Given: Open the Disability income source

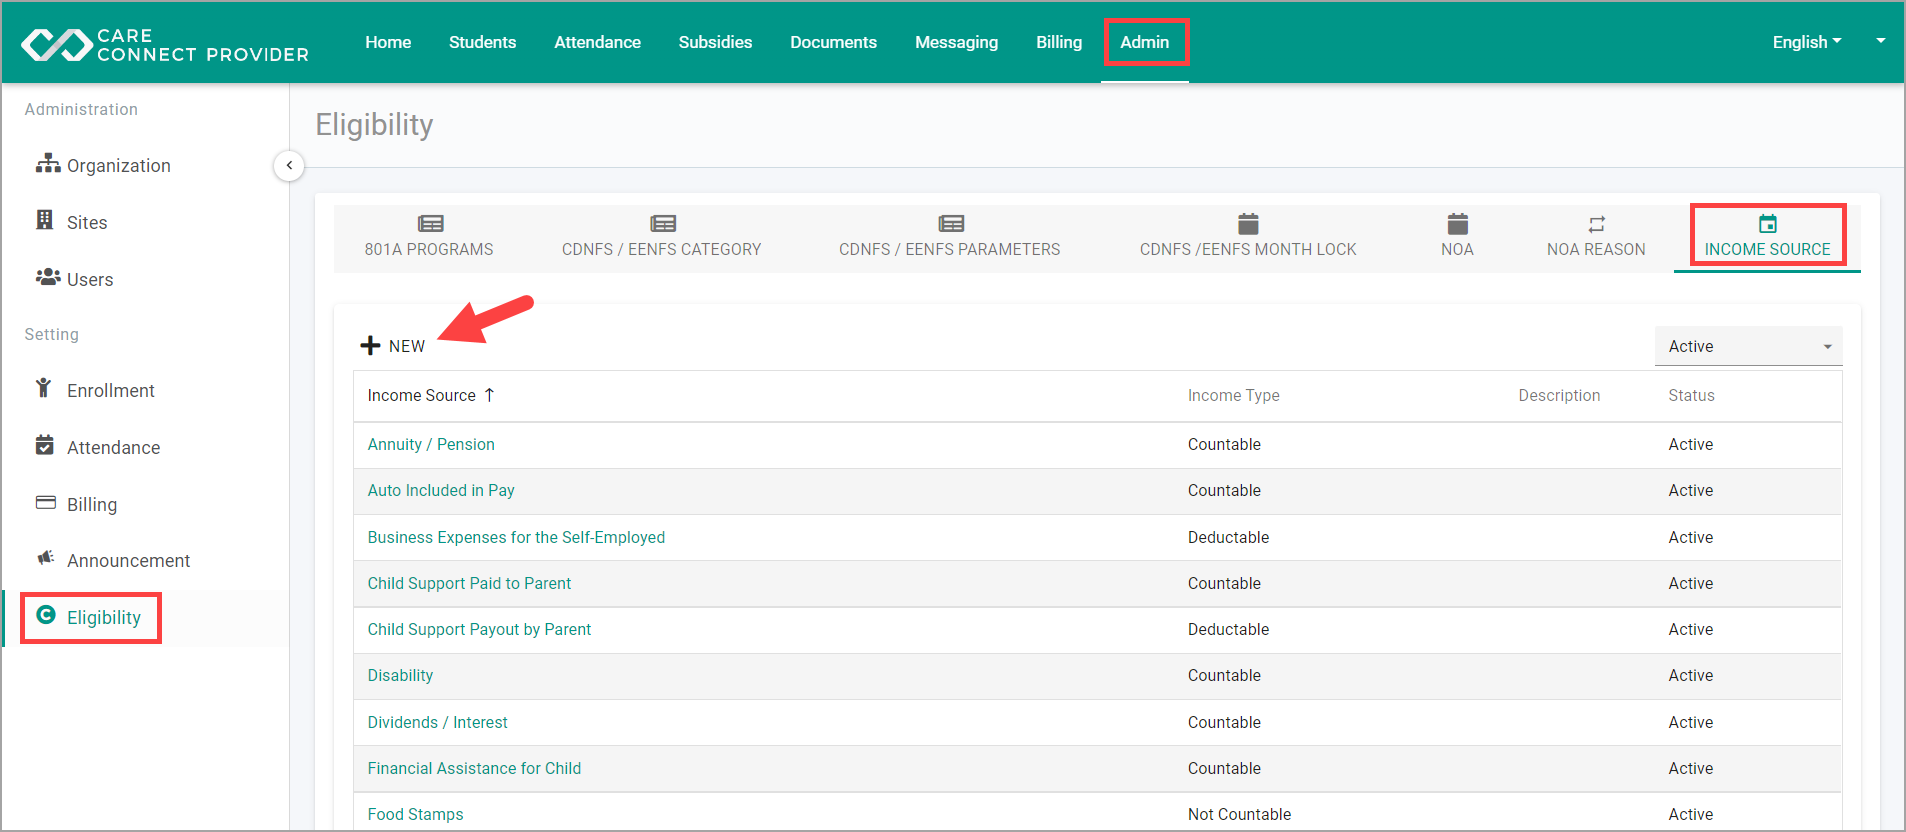Looking at the screenshot, I should click(x=400, y=675).
